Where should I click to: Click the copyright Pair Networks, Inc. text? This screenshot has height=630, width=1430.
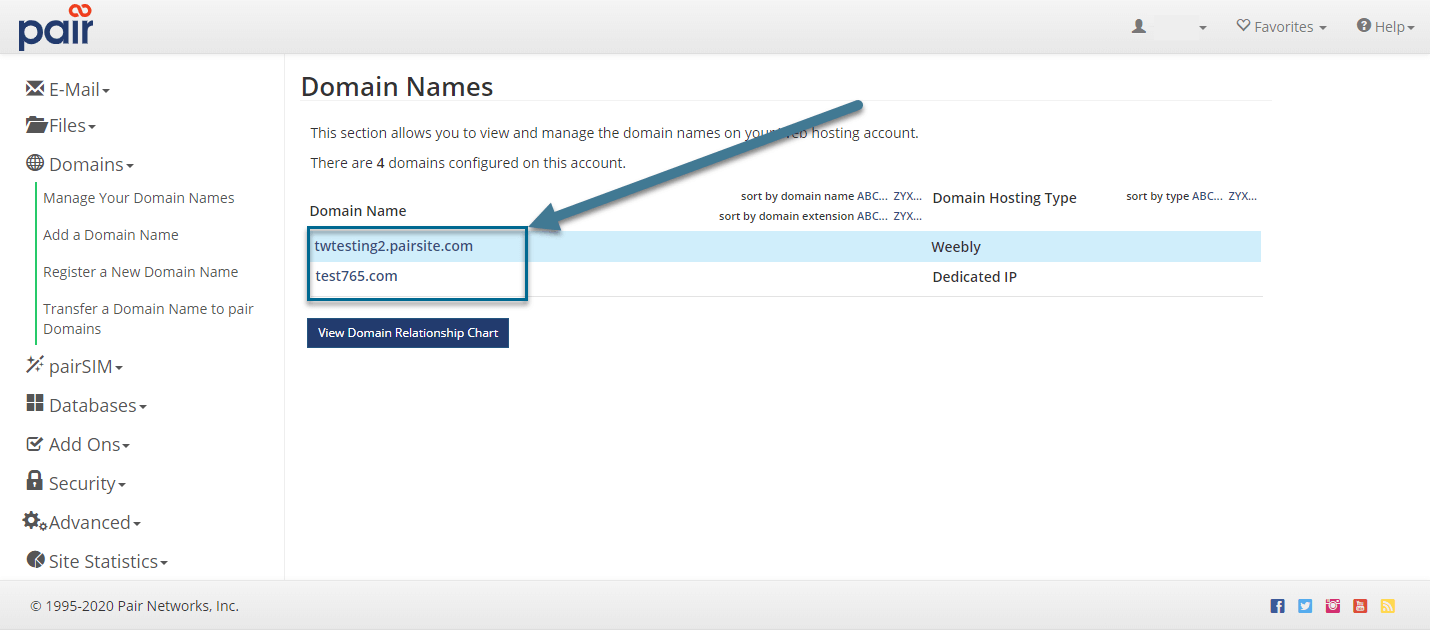[135, 606]
